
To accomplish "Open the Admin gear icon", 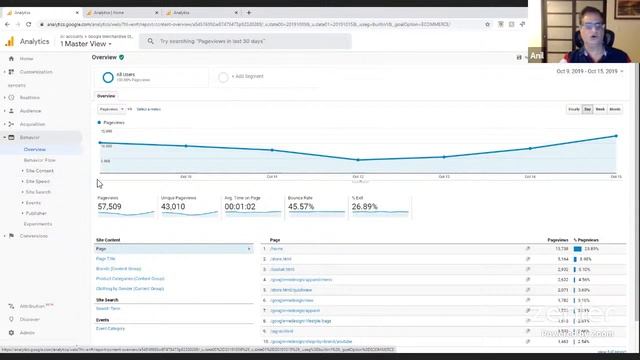I will click(x=11, y=333).
